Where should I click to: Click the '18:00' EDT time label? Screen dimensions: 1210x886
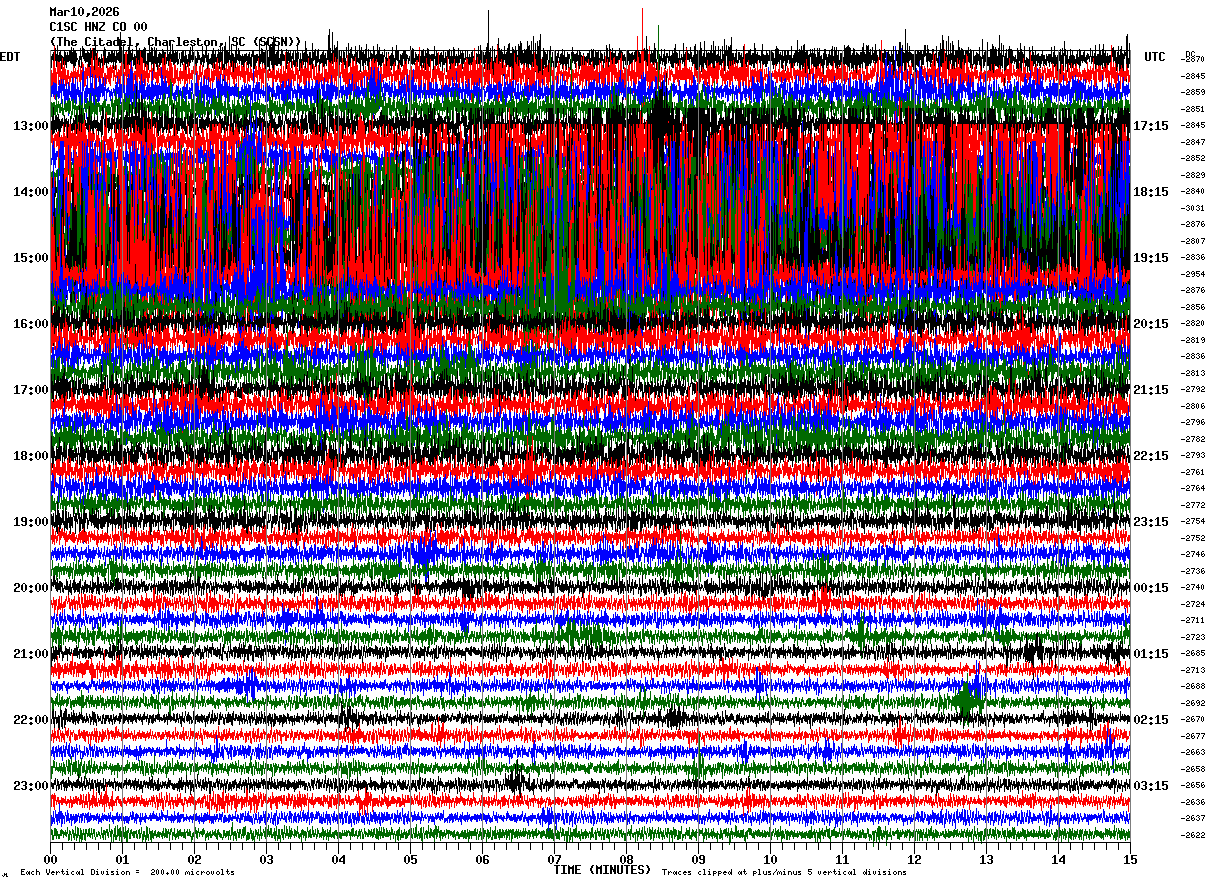[31, 456]
